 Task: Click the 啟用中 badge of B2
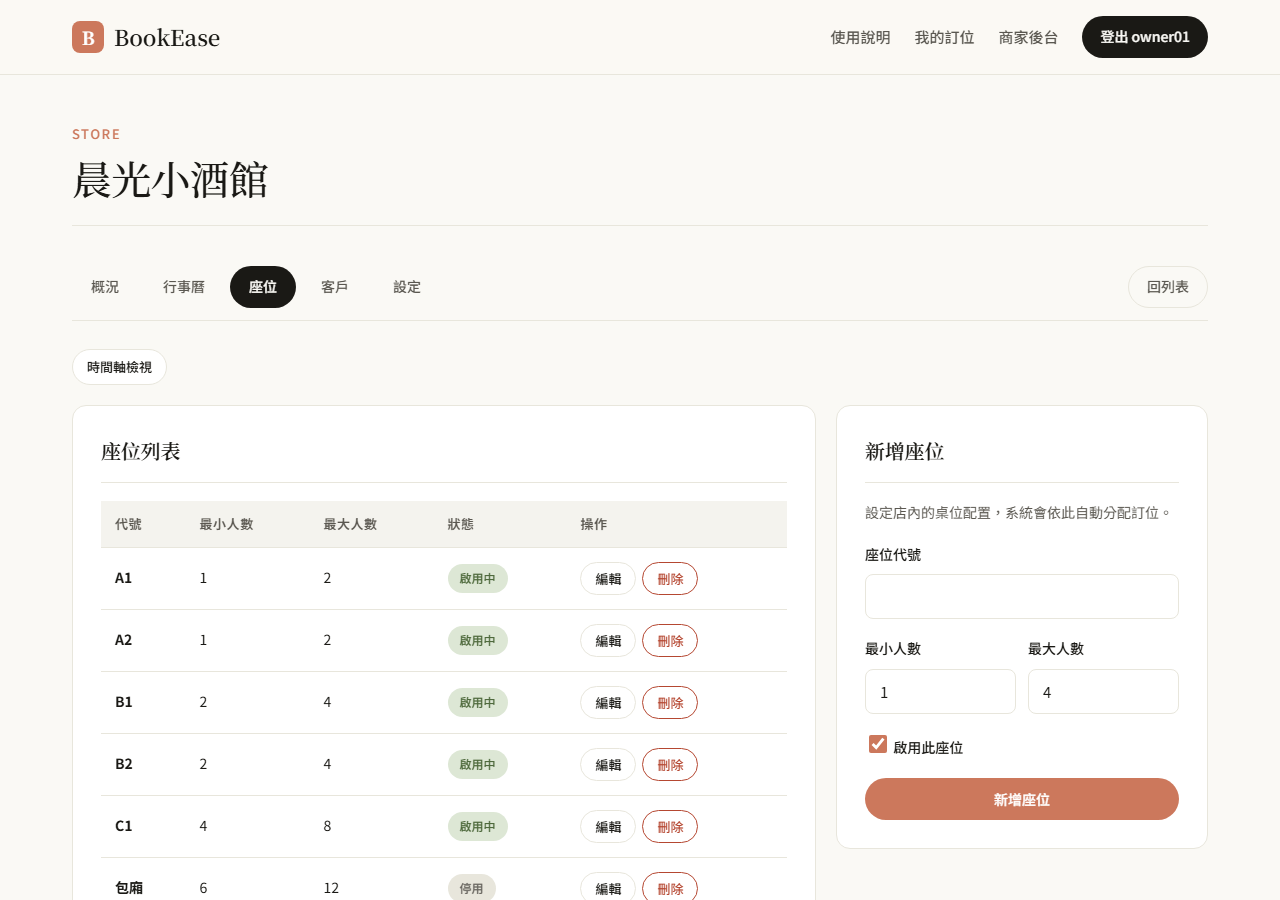[x=478, y=765]
